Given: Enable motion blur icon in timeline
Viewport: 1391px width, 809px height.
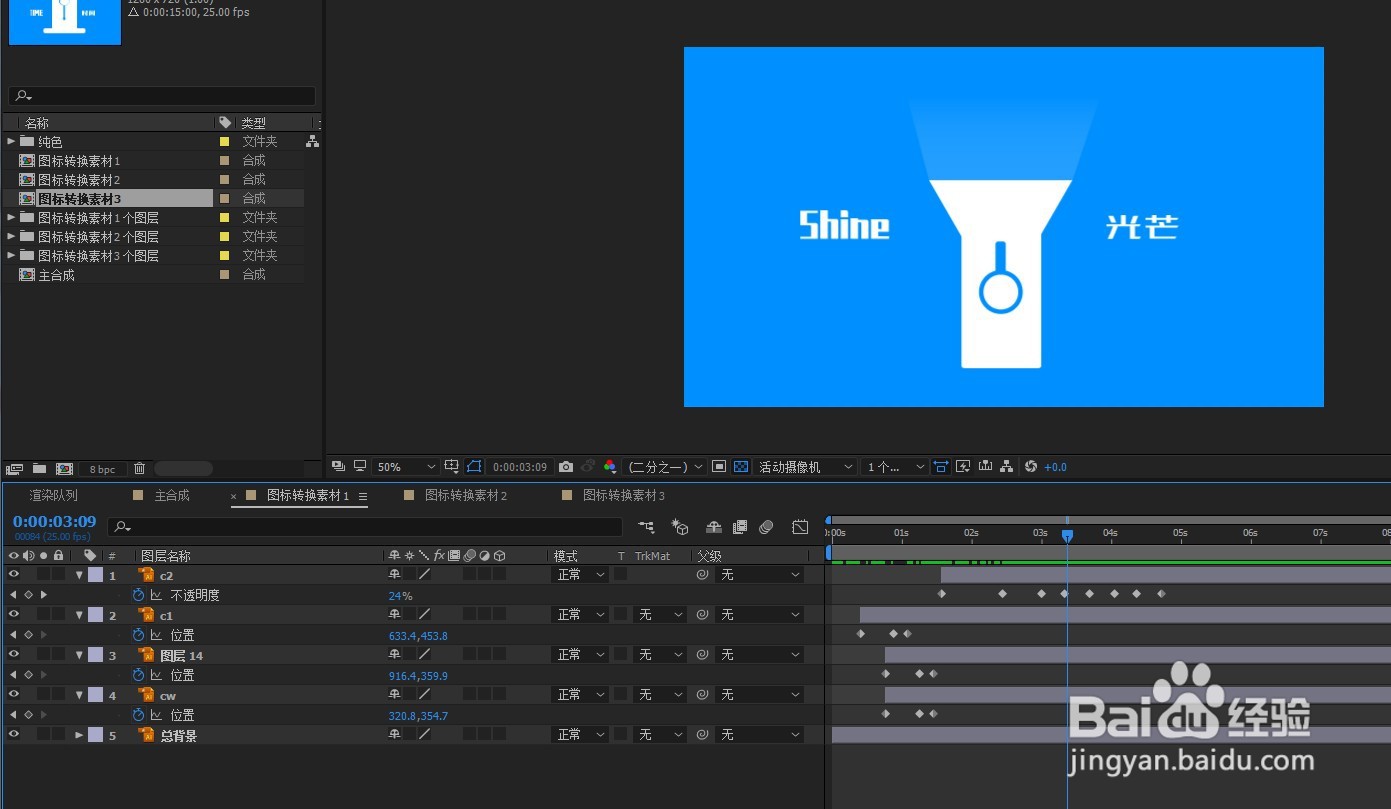Looking at the screenshot, I should pos(767,526).
